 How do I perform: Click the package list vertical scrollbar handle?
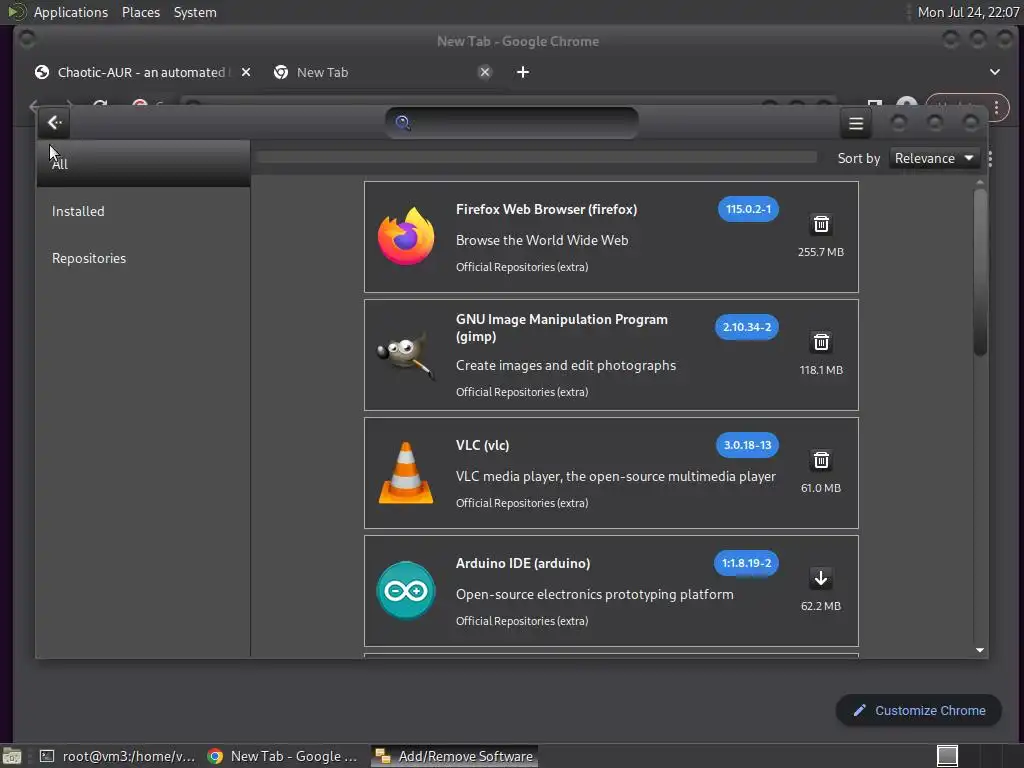click(x=980, y=271)
